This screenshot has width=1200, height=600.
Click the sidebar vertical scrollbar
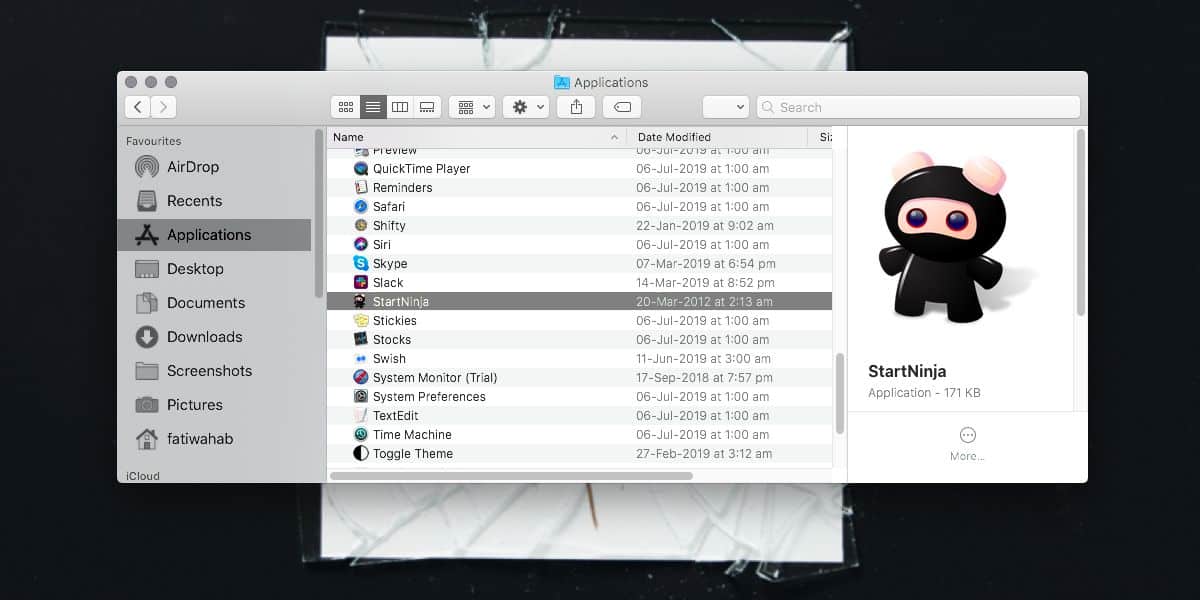click(319, 213)
